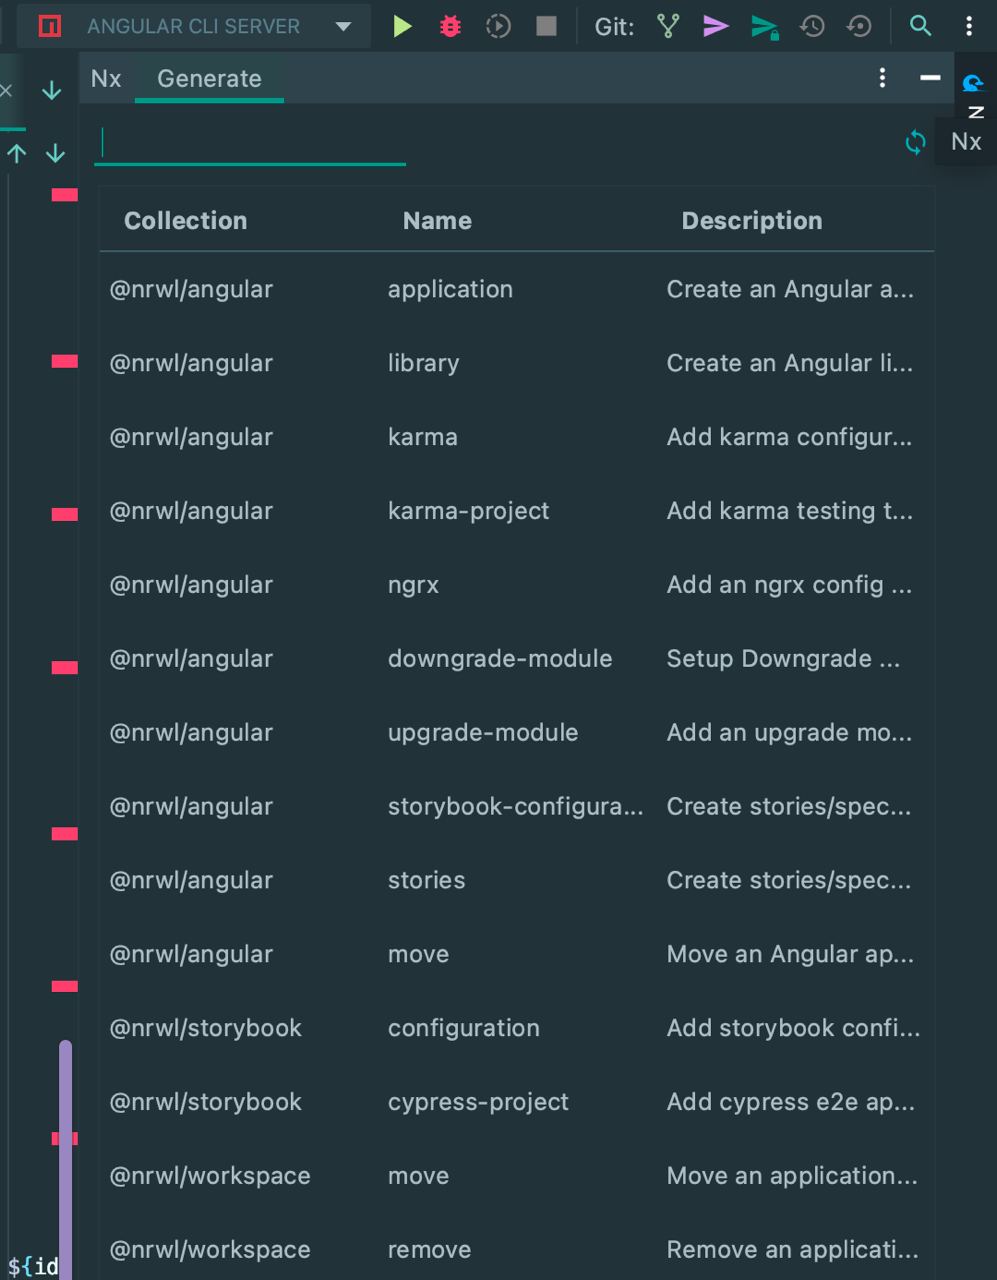Sort by Collection column header
Viewport: 997px width, 1280px height.
pyautogui.click(x=185, y=221)
